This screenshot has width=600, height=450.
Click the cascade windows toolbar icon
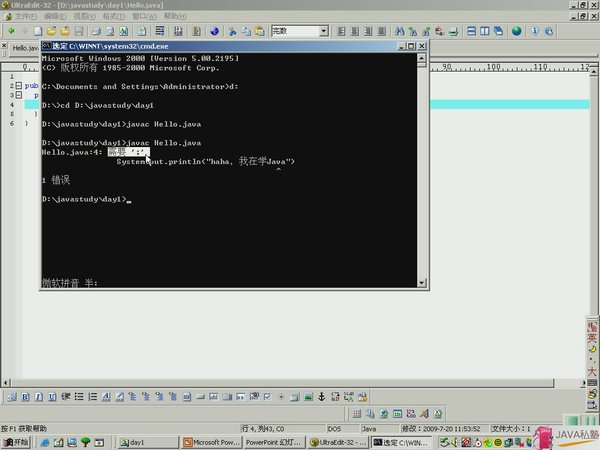pyautogui.click(x=498, y=31)
